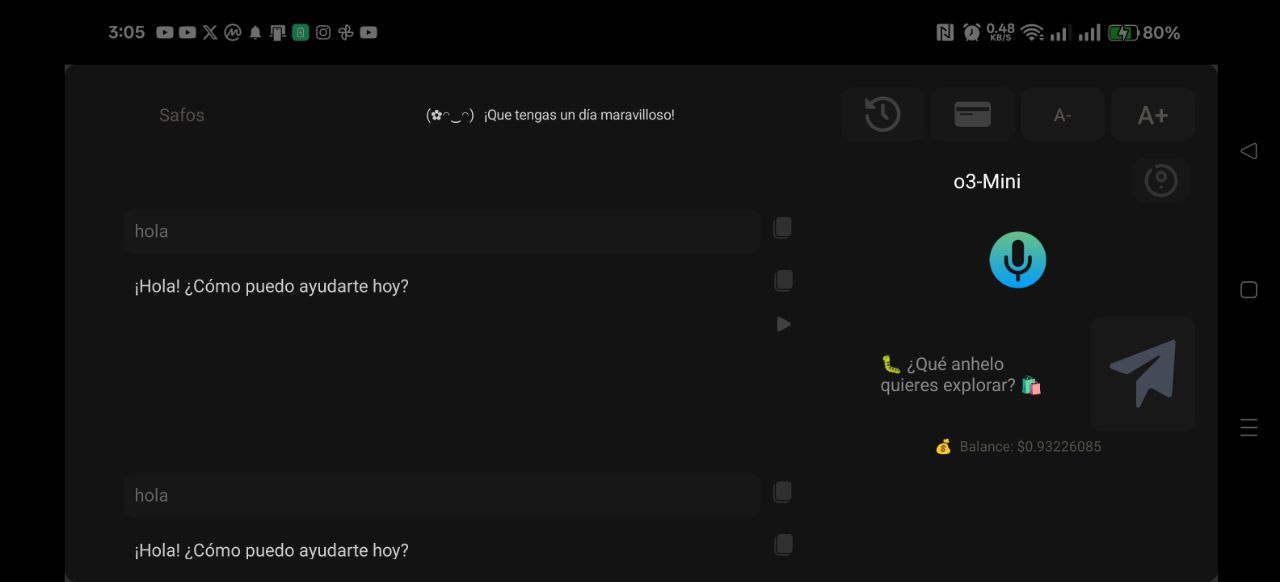The height and width of the screenshot is (582, 1280).
Task: Increase font size with A+ button
Action: click(x=1152, y=114)
